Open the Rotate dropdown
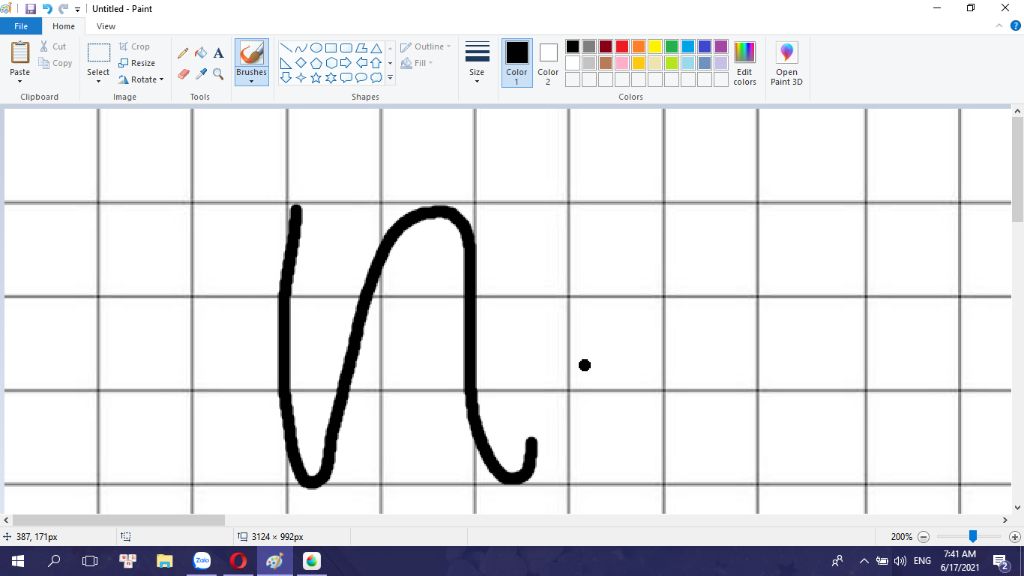 [x=141, y=80]
